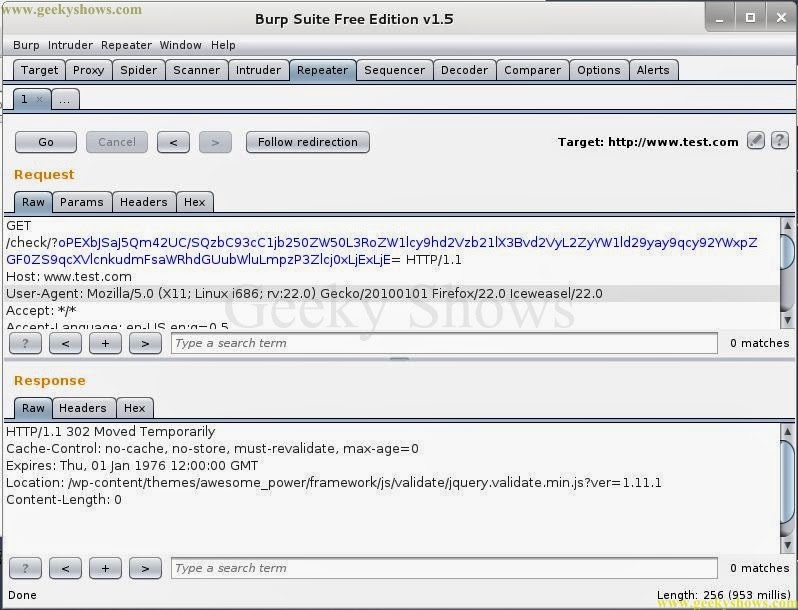Image resolution: width=798 pixels, height=610 pixels.
Task: Select Repeater sub-tab 1
Action: coord(24,99)
